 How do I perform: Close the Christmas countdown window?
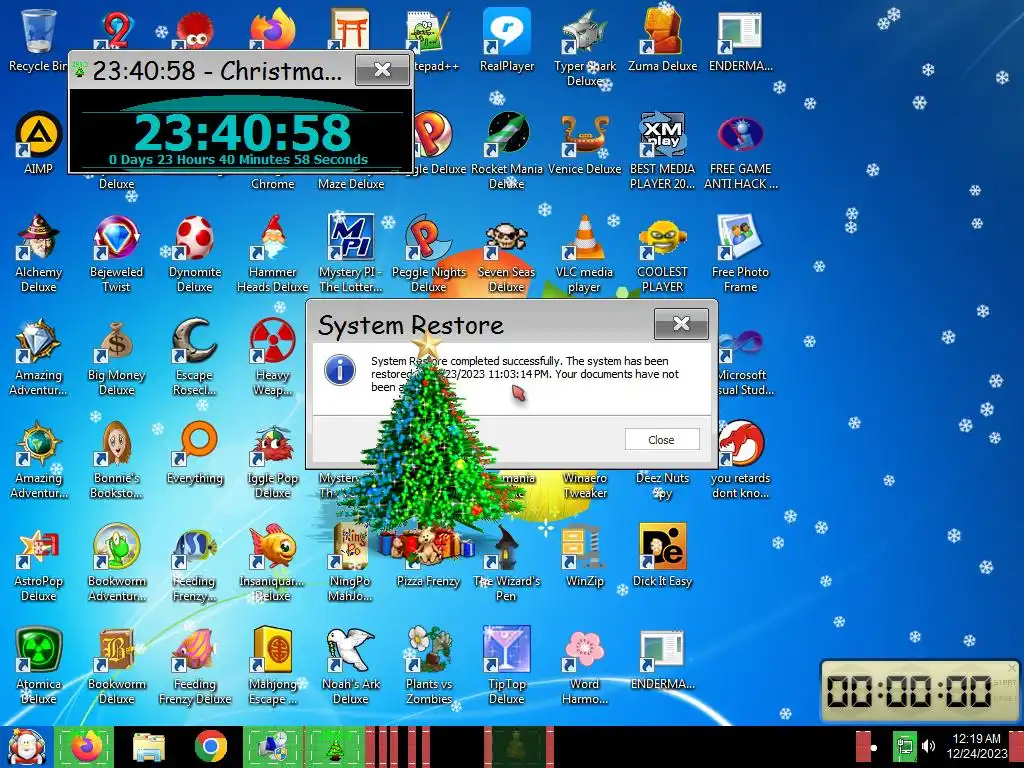point(382,70)
